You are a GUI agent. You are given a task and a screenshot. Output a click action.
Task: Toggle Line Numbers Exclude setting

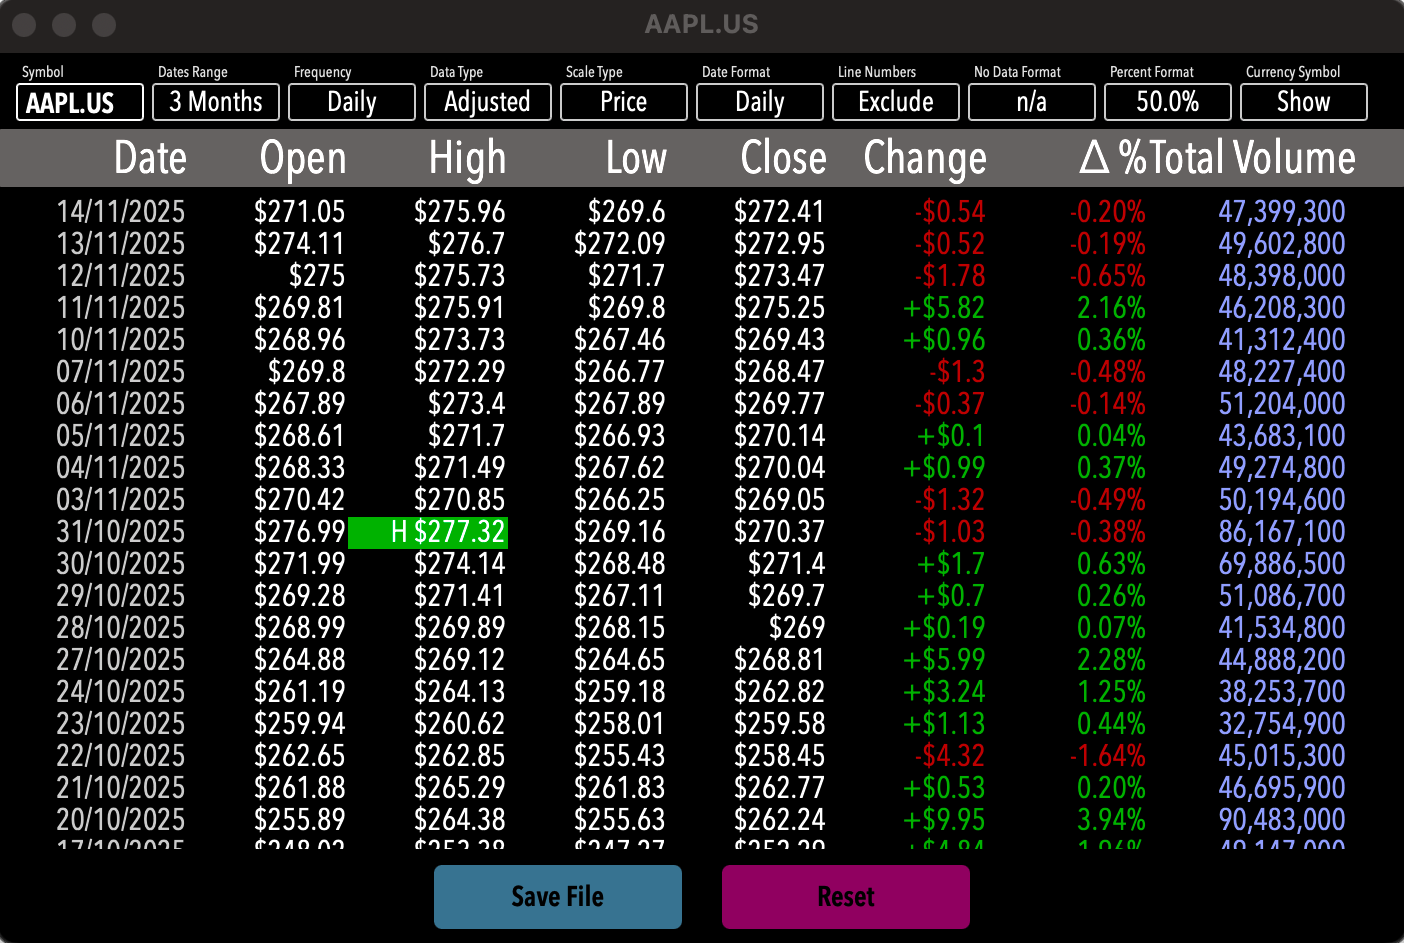[x=896, y=102]
